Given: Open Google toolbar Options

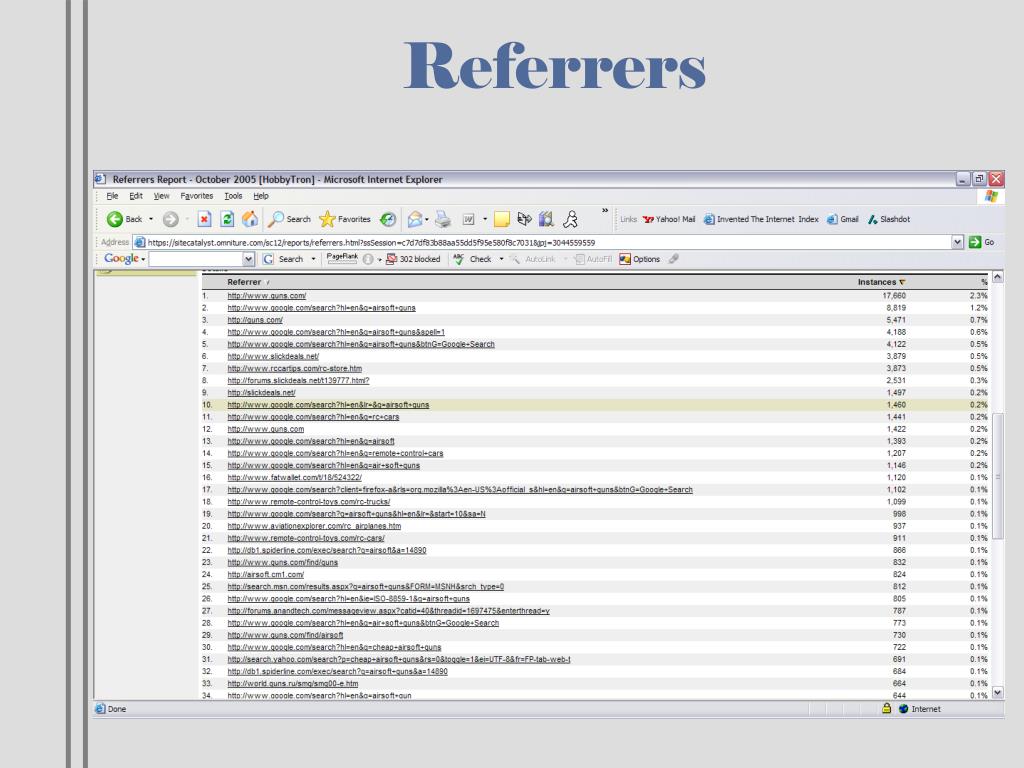Looking at the screenshot, I should pos(639,259).
